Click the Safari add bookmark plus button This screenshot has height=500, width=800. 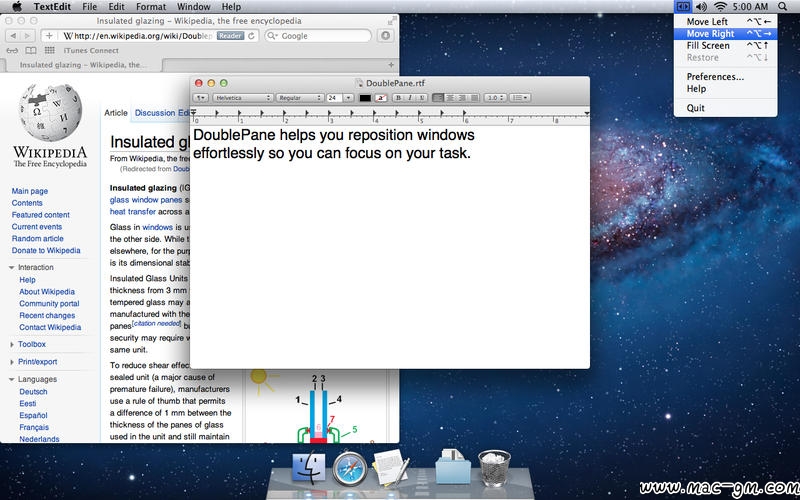coord(49,36)
